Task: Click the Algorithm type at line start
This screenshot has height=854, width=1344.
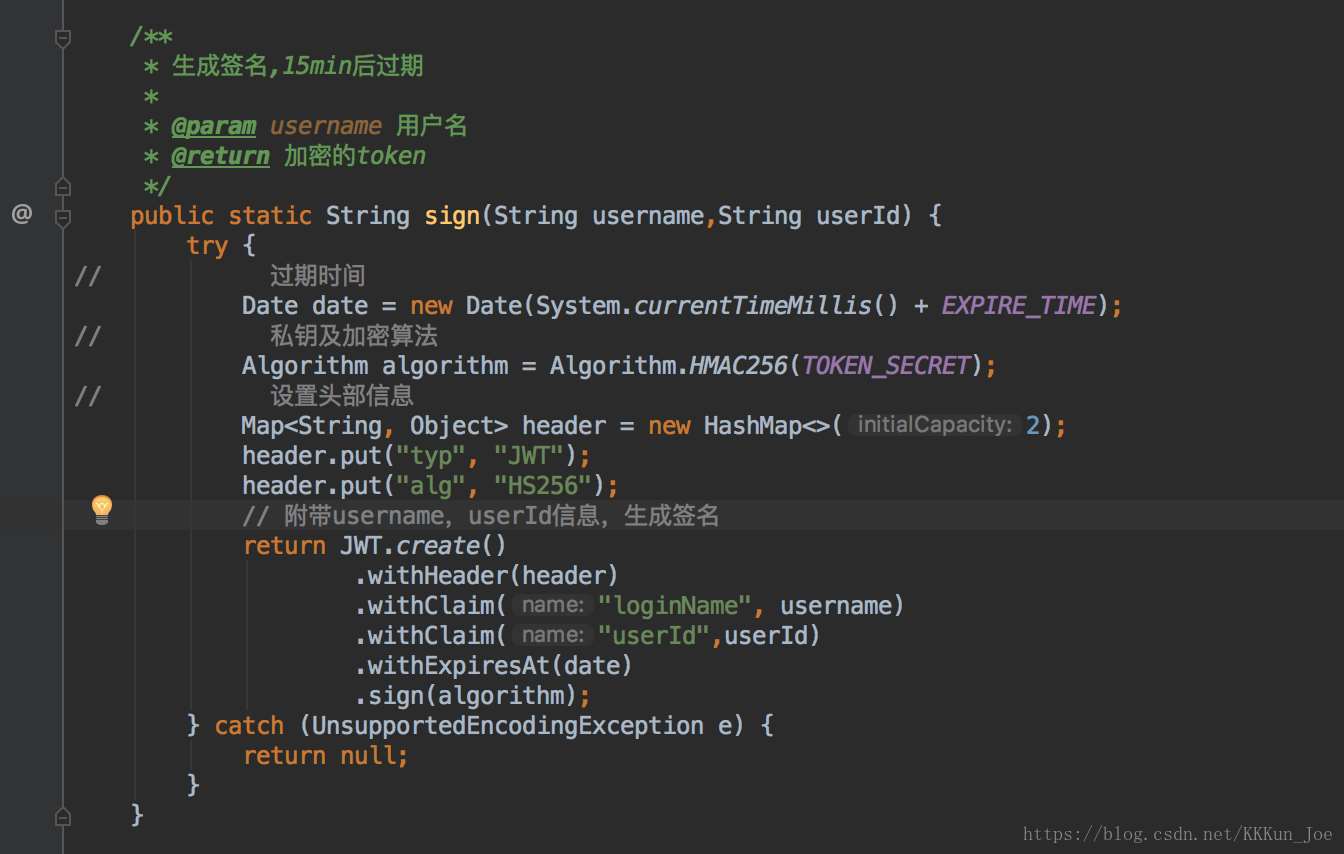Action: [305, 365]
